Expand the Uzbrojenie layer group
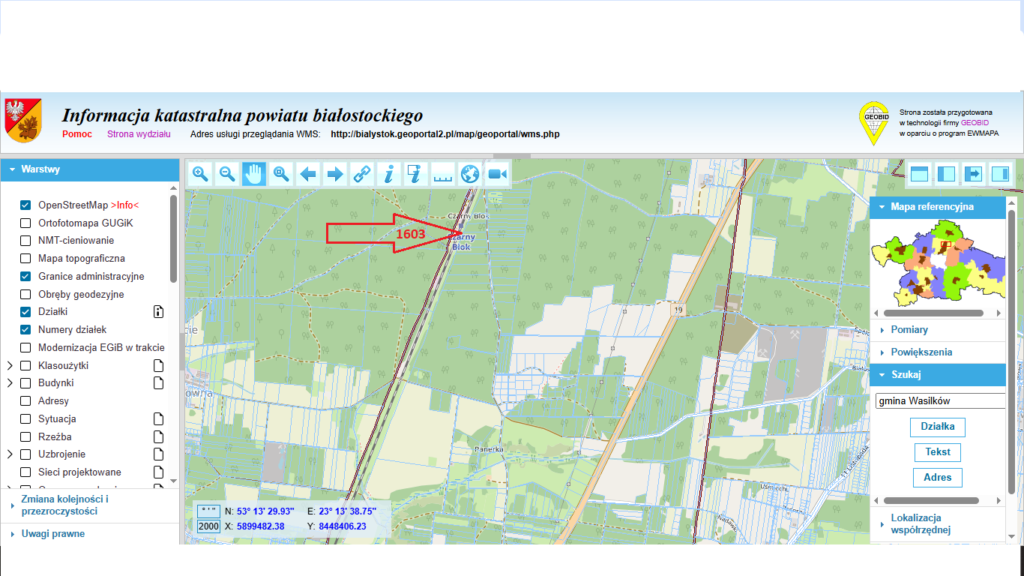Screen dimensions: 1024x576 tap(10, 454)
